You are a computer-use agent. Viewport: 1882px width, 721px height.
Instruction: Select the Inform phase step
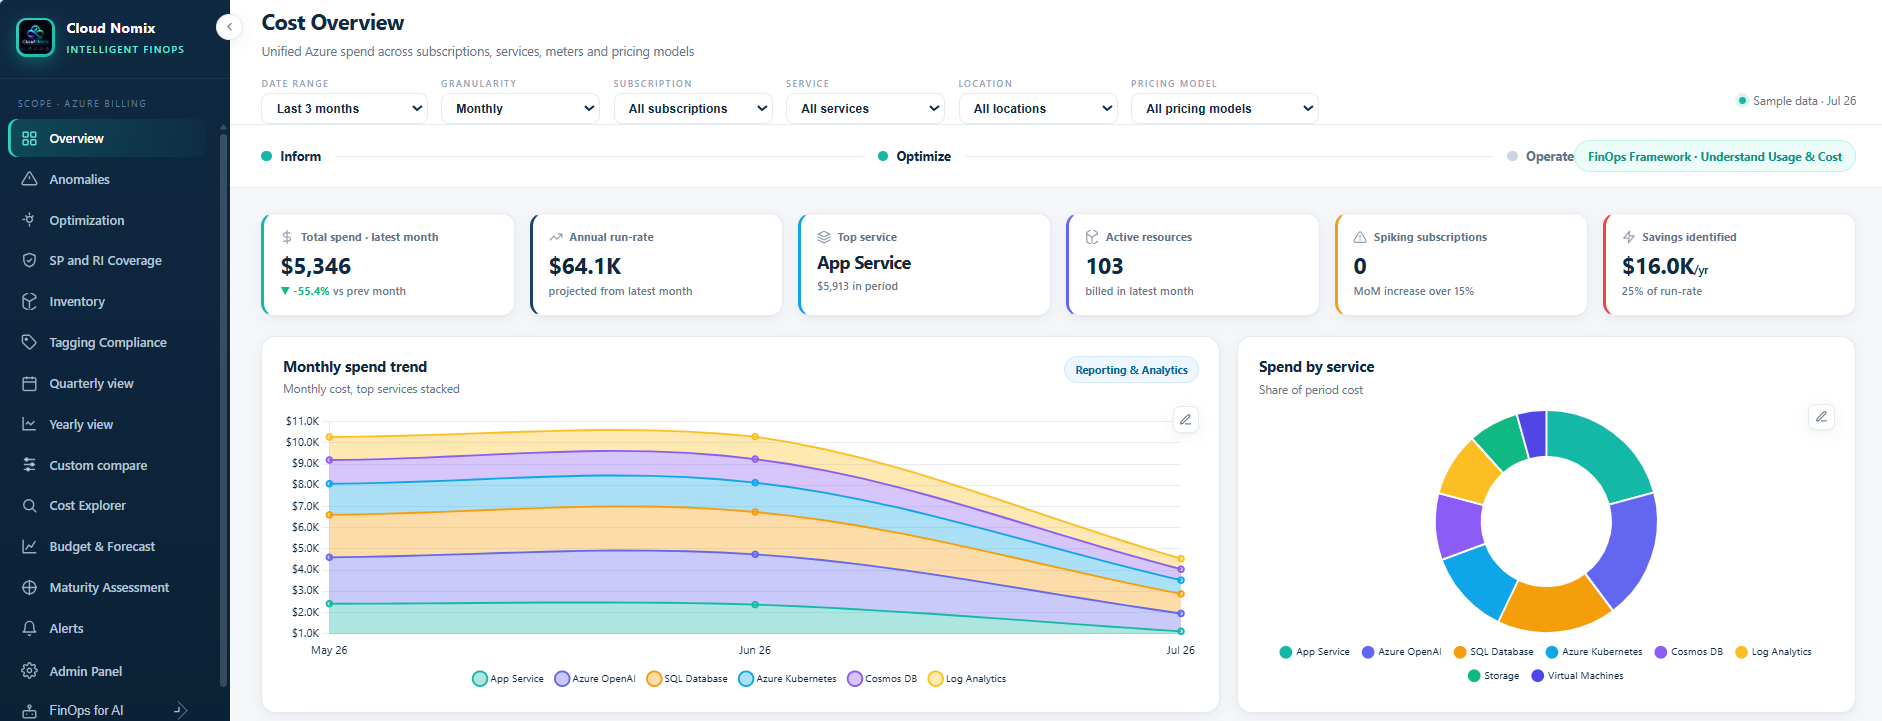pos(291,156)
